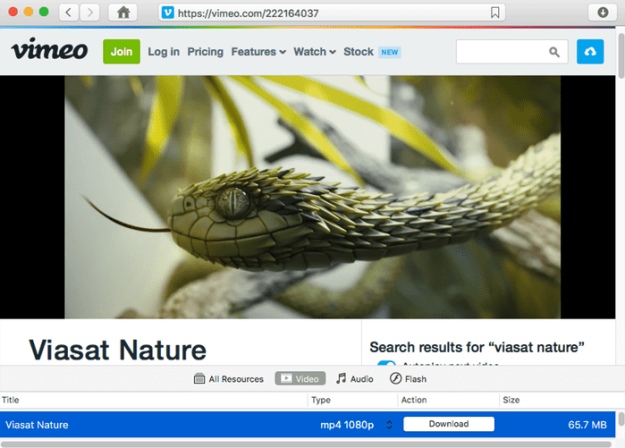Click the Flash icon
The width and height of the screenshot is (625, 448).
395,378
